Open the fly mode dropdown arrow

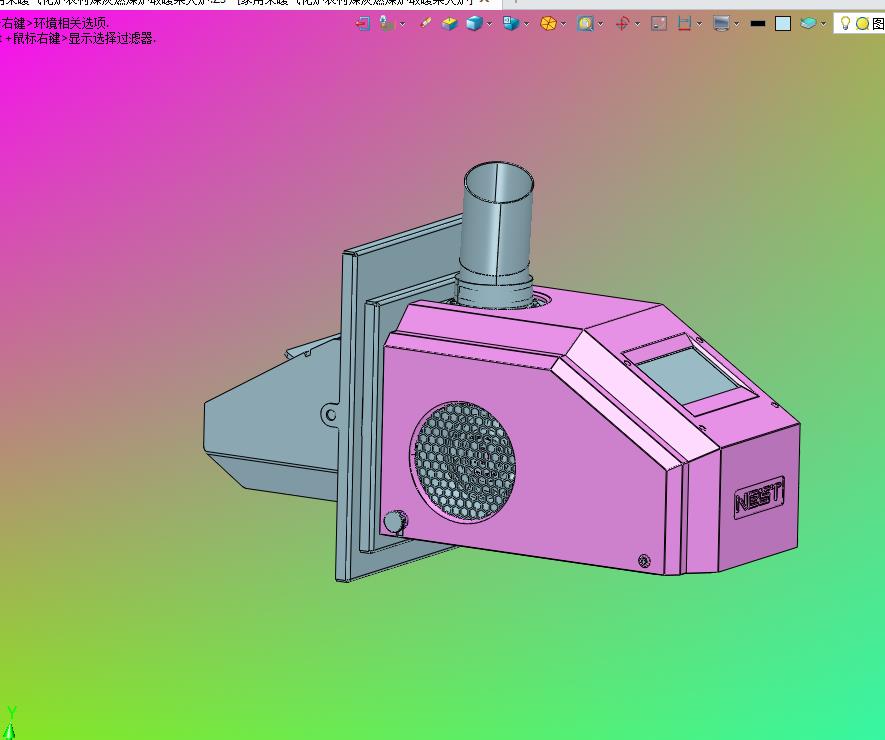pyautogui.click(x=402, y=24)
